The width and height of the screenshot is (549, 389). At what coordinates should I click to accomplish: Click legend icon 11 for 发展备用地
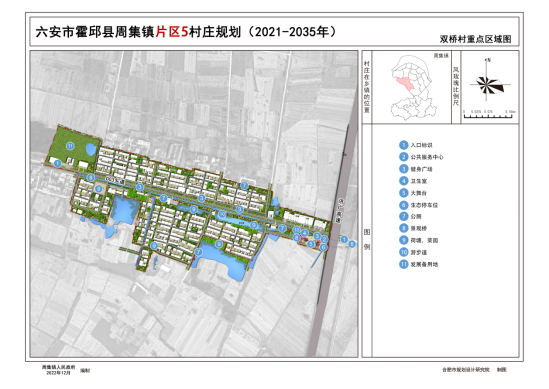point(404,264)
